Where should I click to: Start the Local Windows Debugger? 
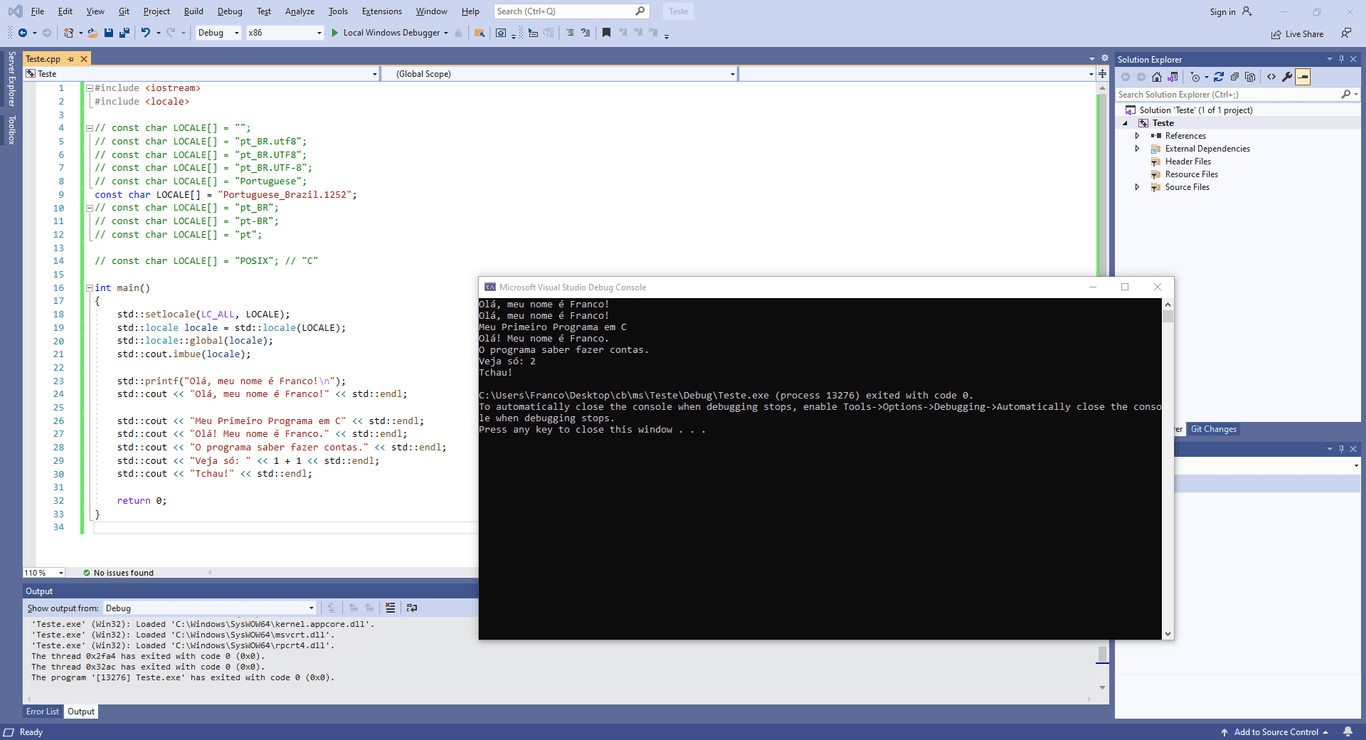(385, 32)
